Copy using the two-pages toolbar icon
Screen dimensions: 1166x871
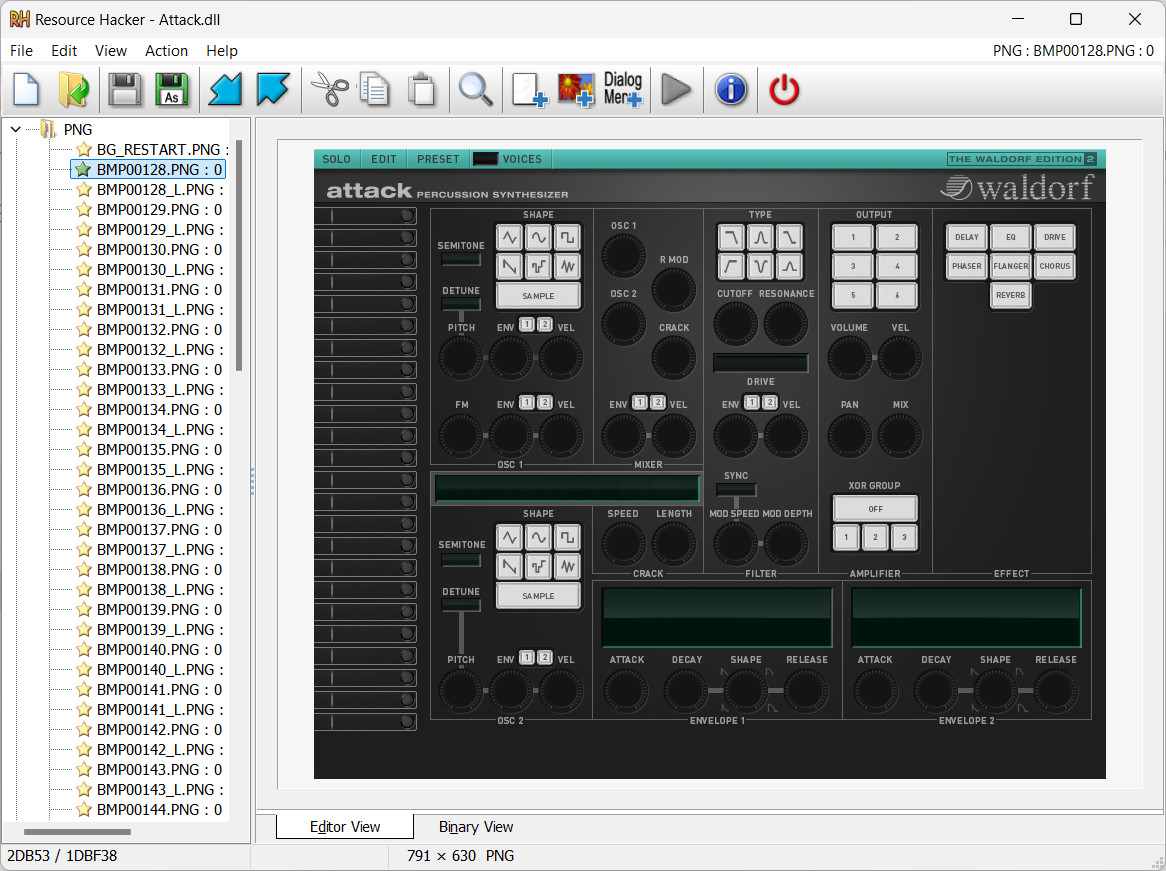click(375, 90)
